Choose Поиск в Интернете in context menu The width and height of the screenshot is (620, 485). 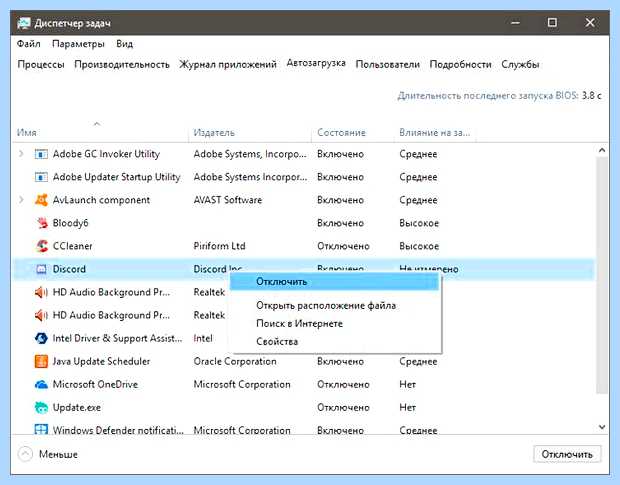(299, 324)
